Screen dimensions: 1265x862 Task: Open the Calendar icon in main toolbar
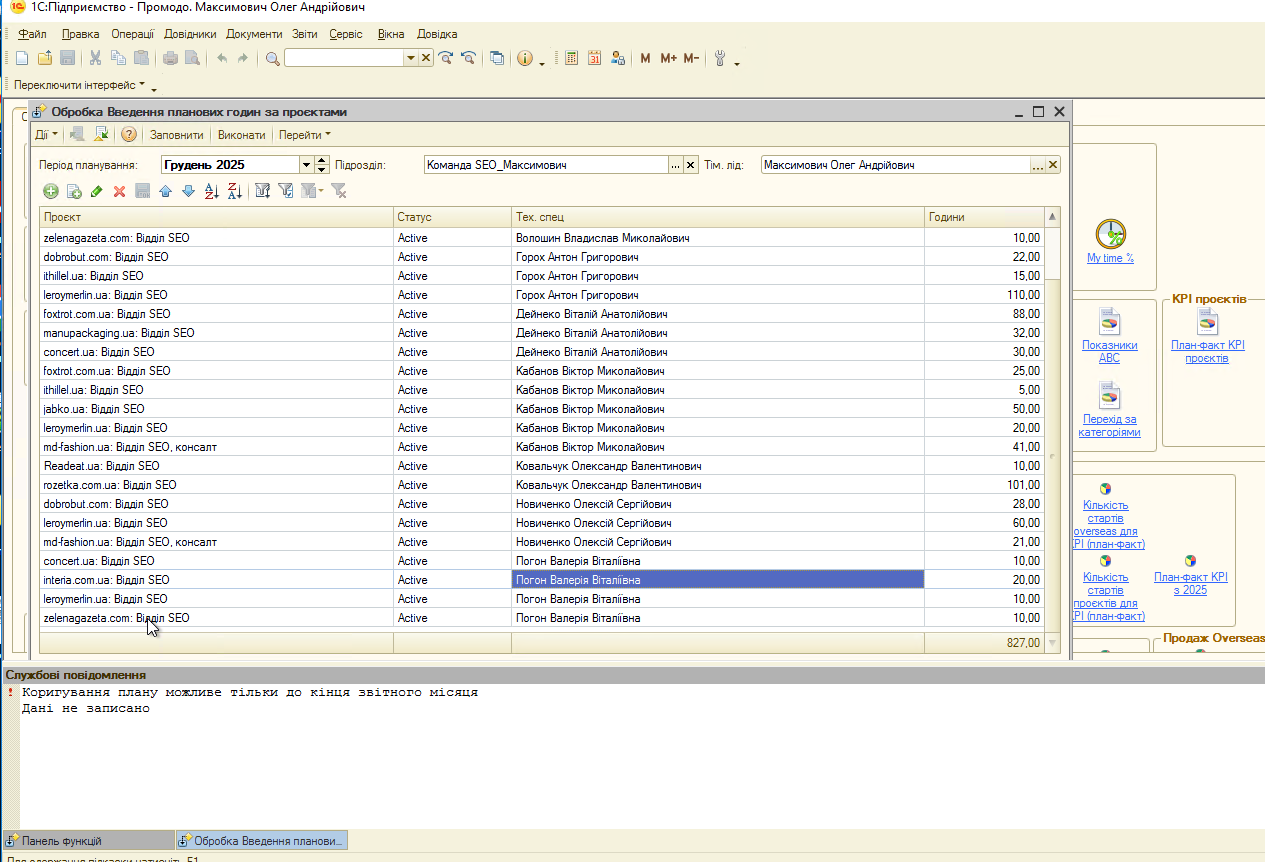click(x=594, y=58)
